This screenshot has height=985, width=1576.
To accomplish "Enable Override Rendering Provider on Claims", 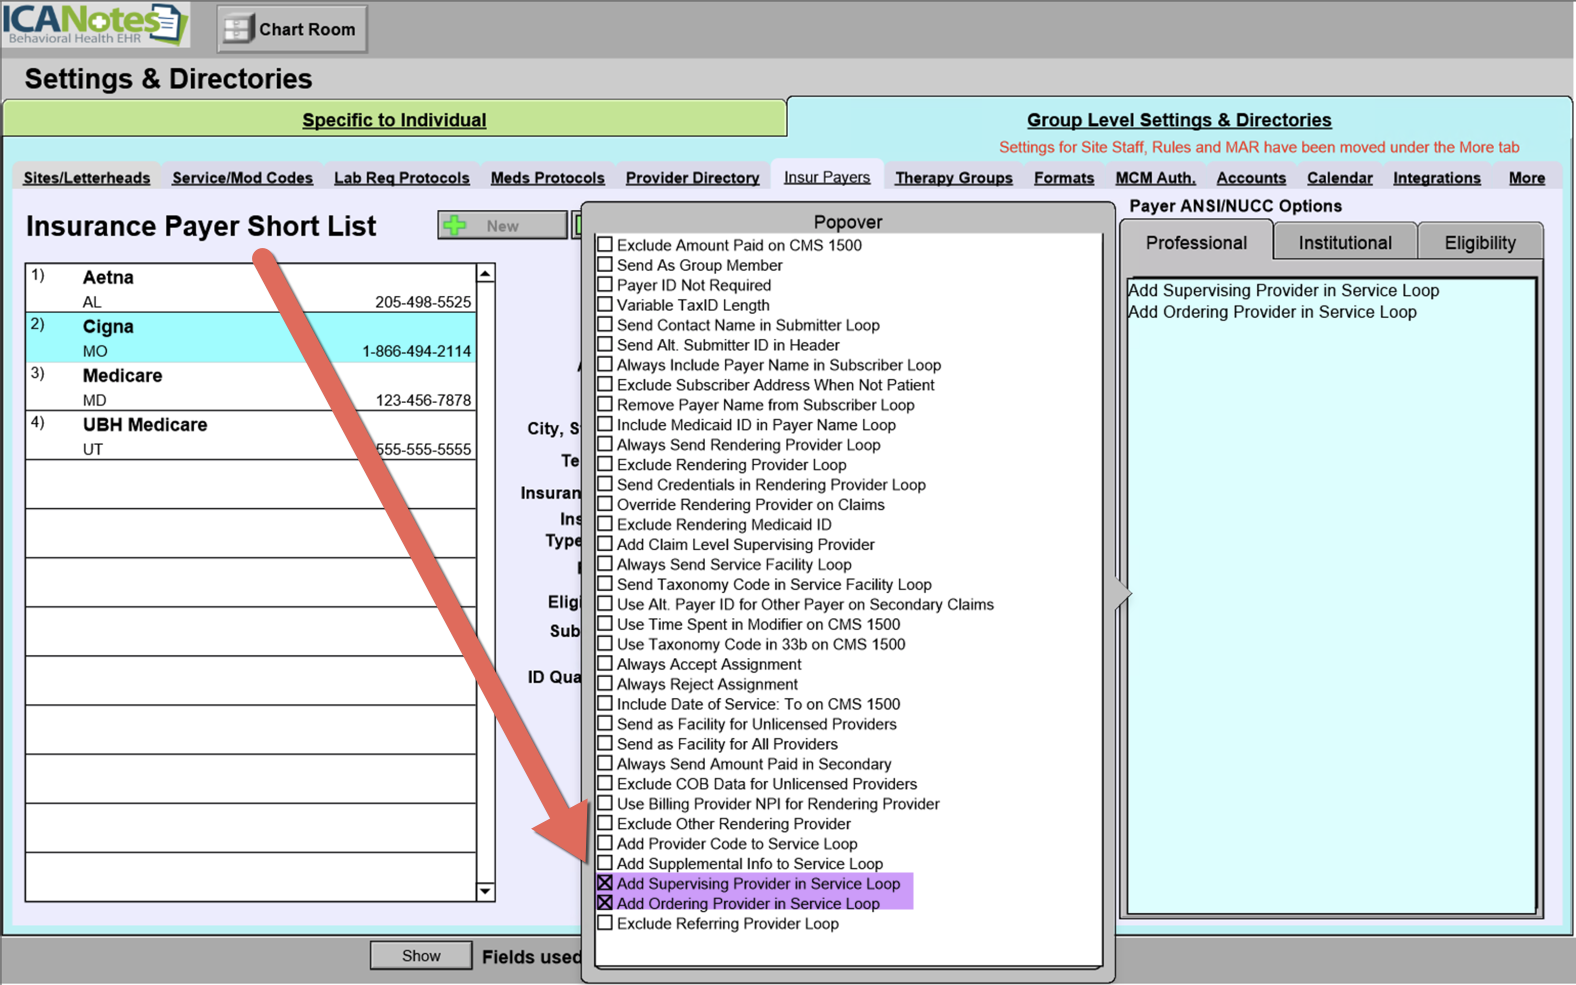I will 605,504.
